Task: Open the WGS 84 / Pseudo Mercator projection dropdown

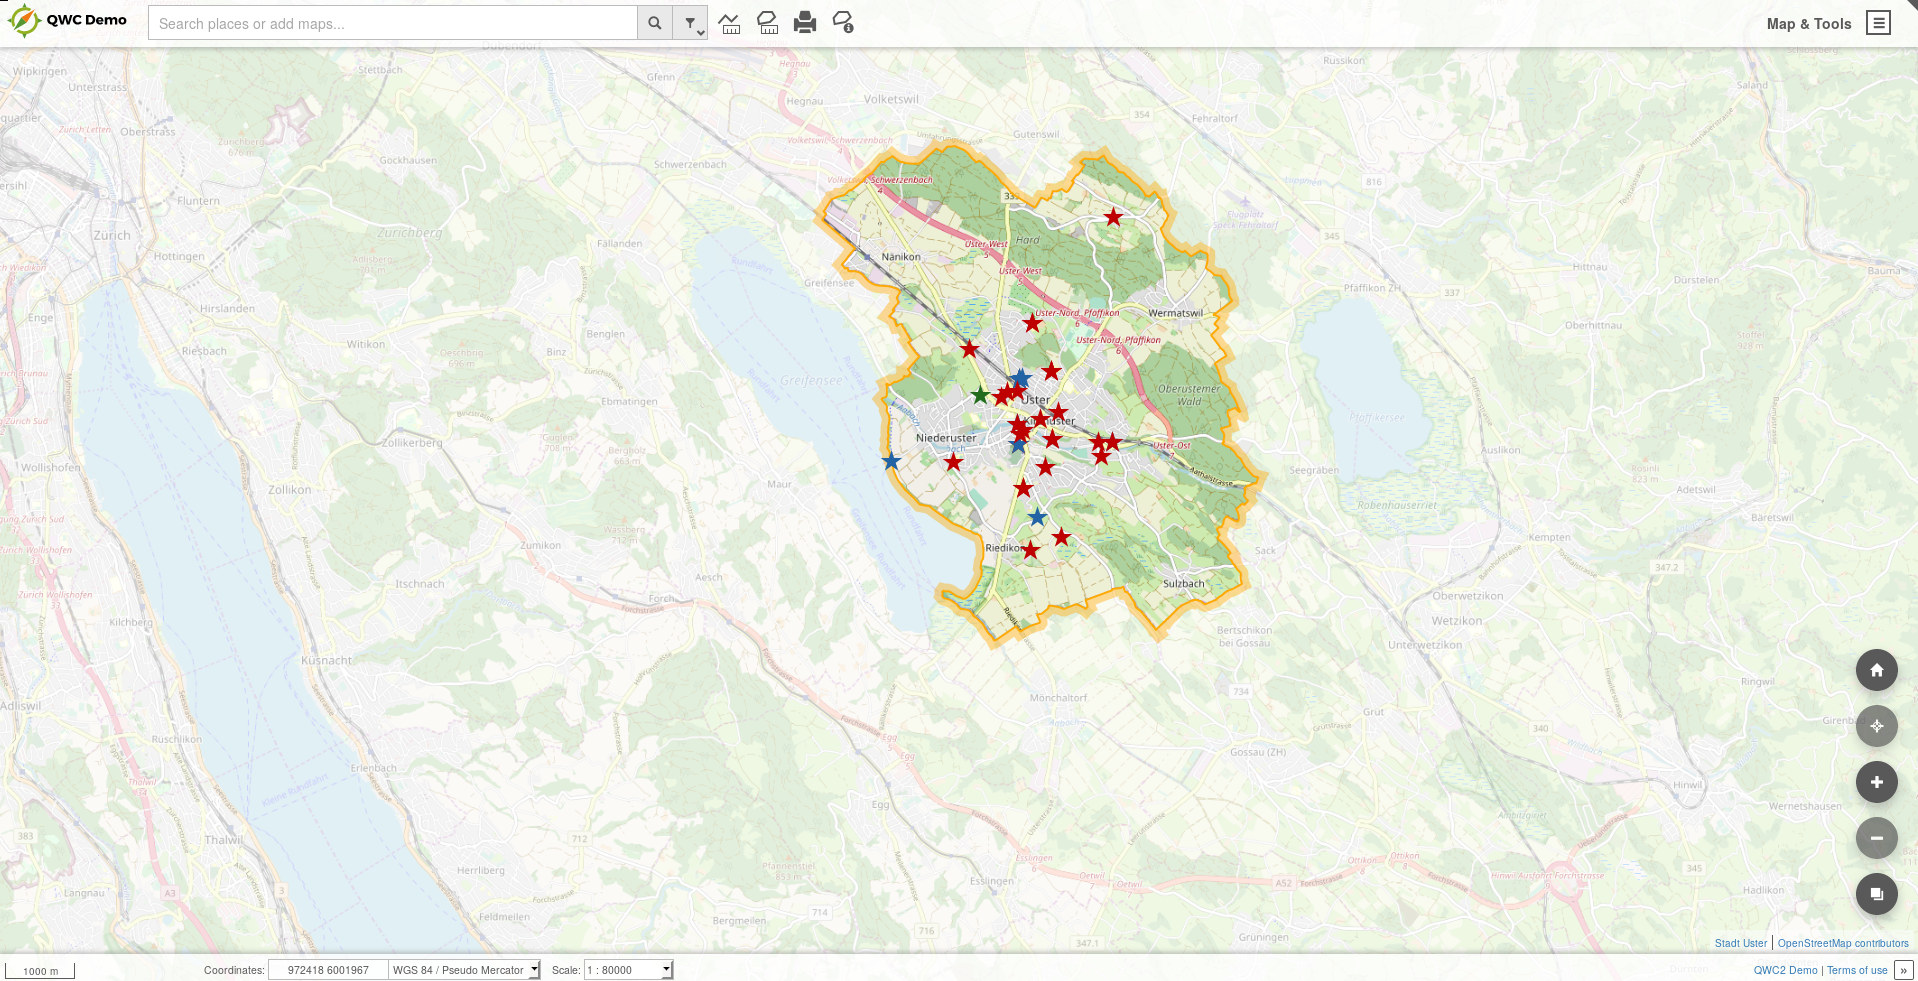Action: pyautogui.click(x=465, y=970)
